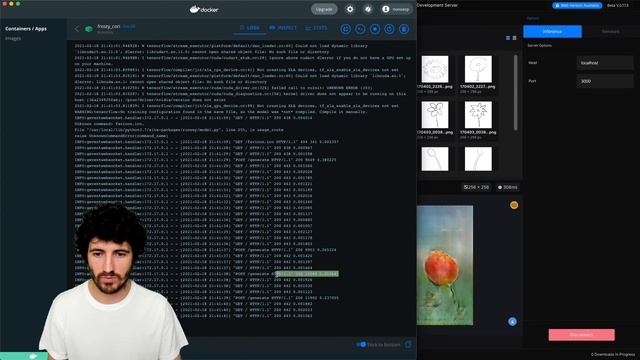
Task: Open container CLI icon
Action: [x=360, y=29]
